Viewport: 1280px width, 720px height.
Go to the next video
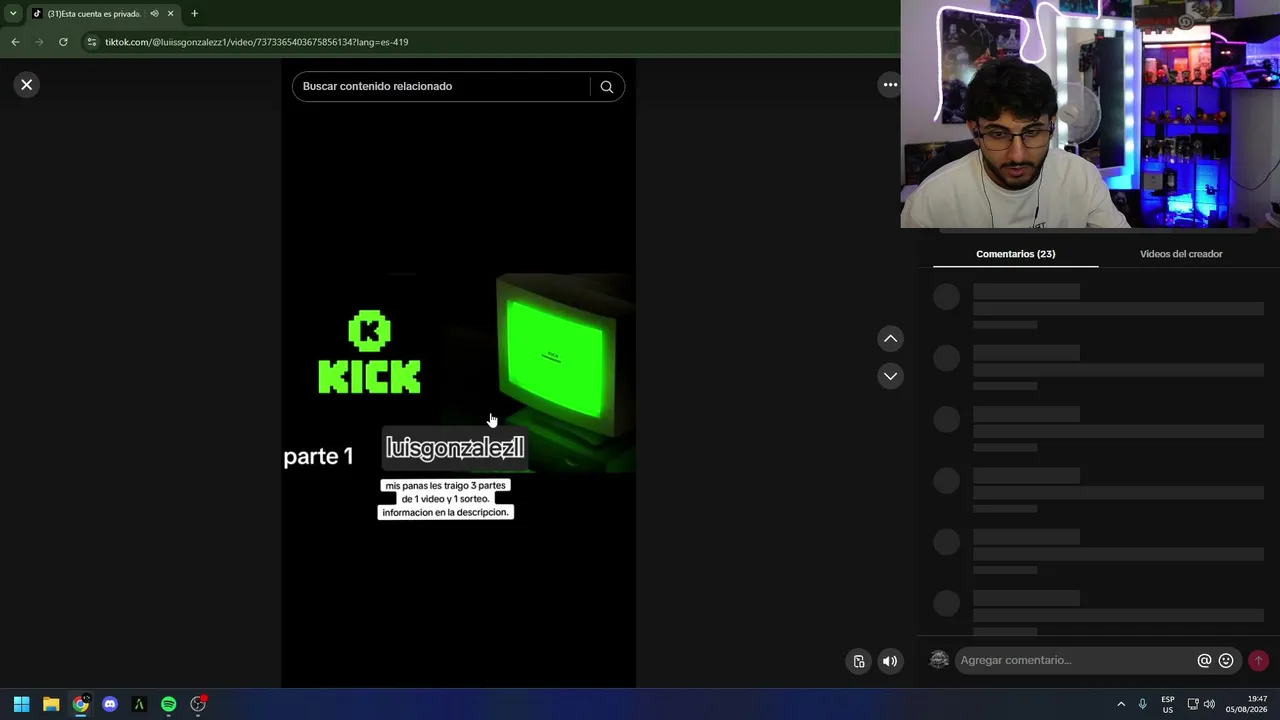(890, 376)
